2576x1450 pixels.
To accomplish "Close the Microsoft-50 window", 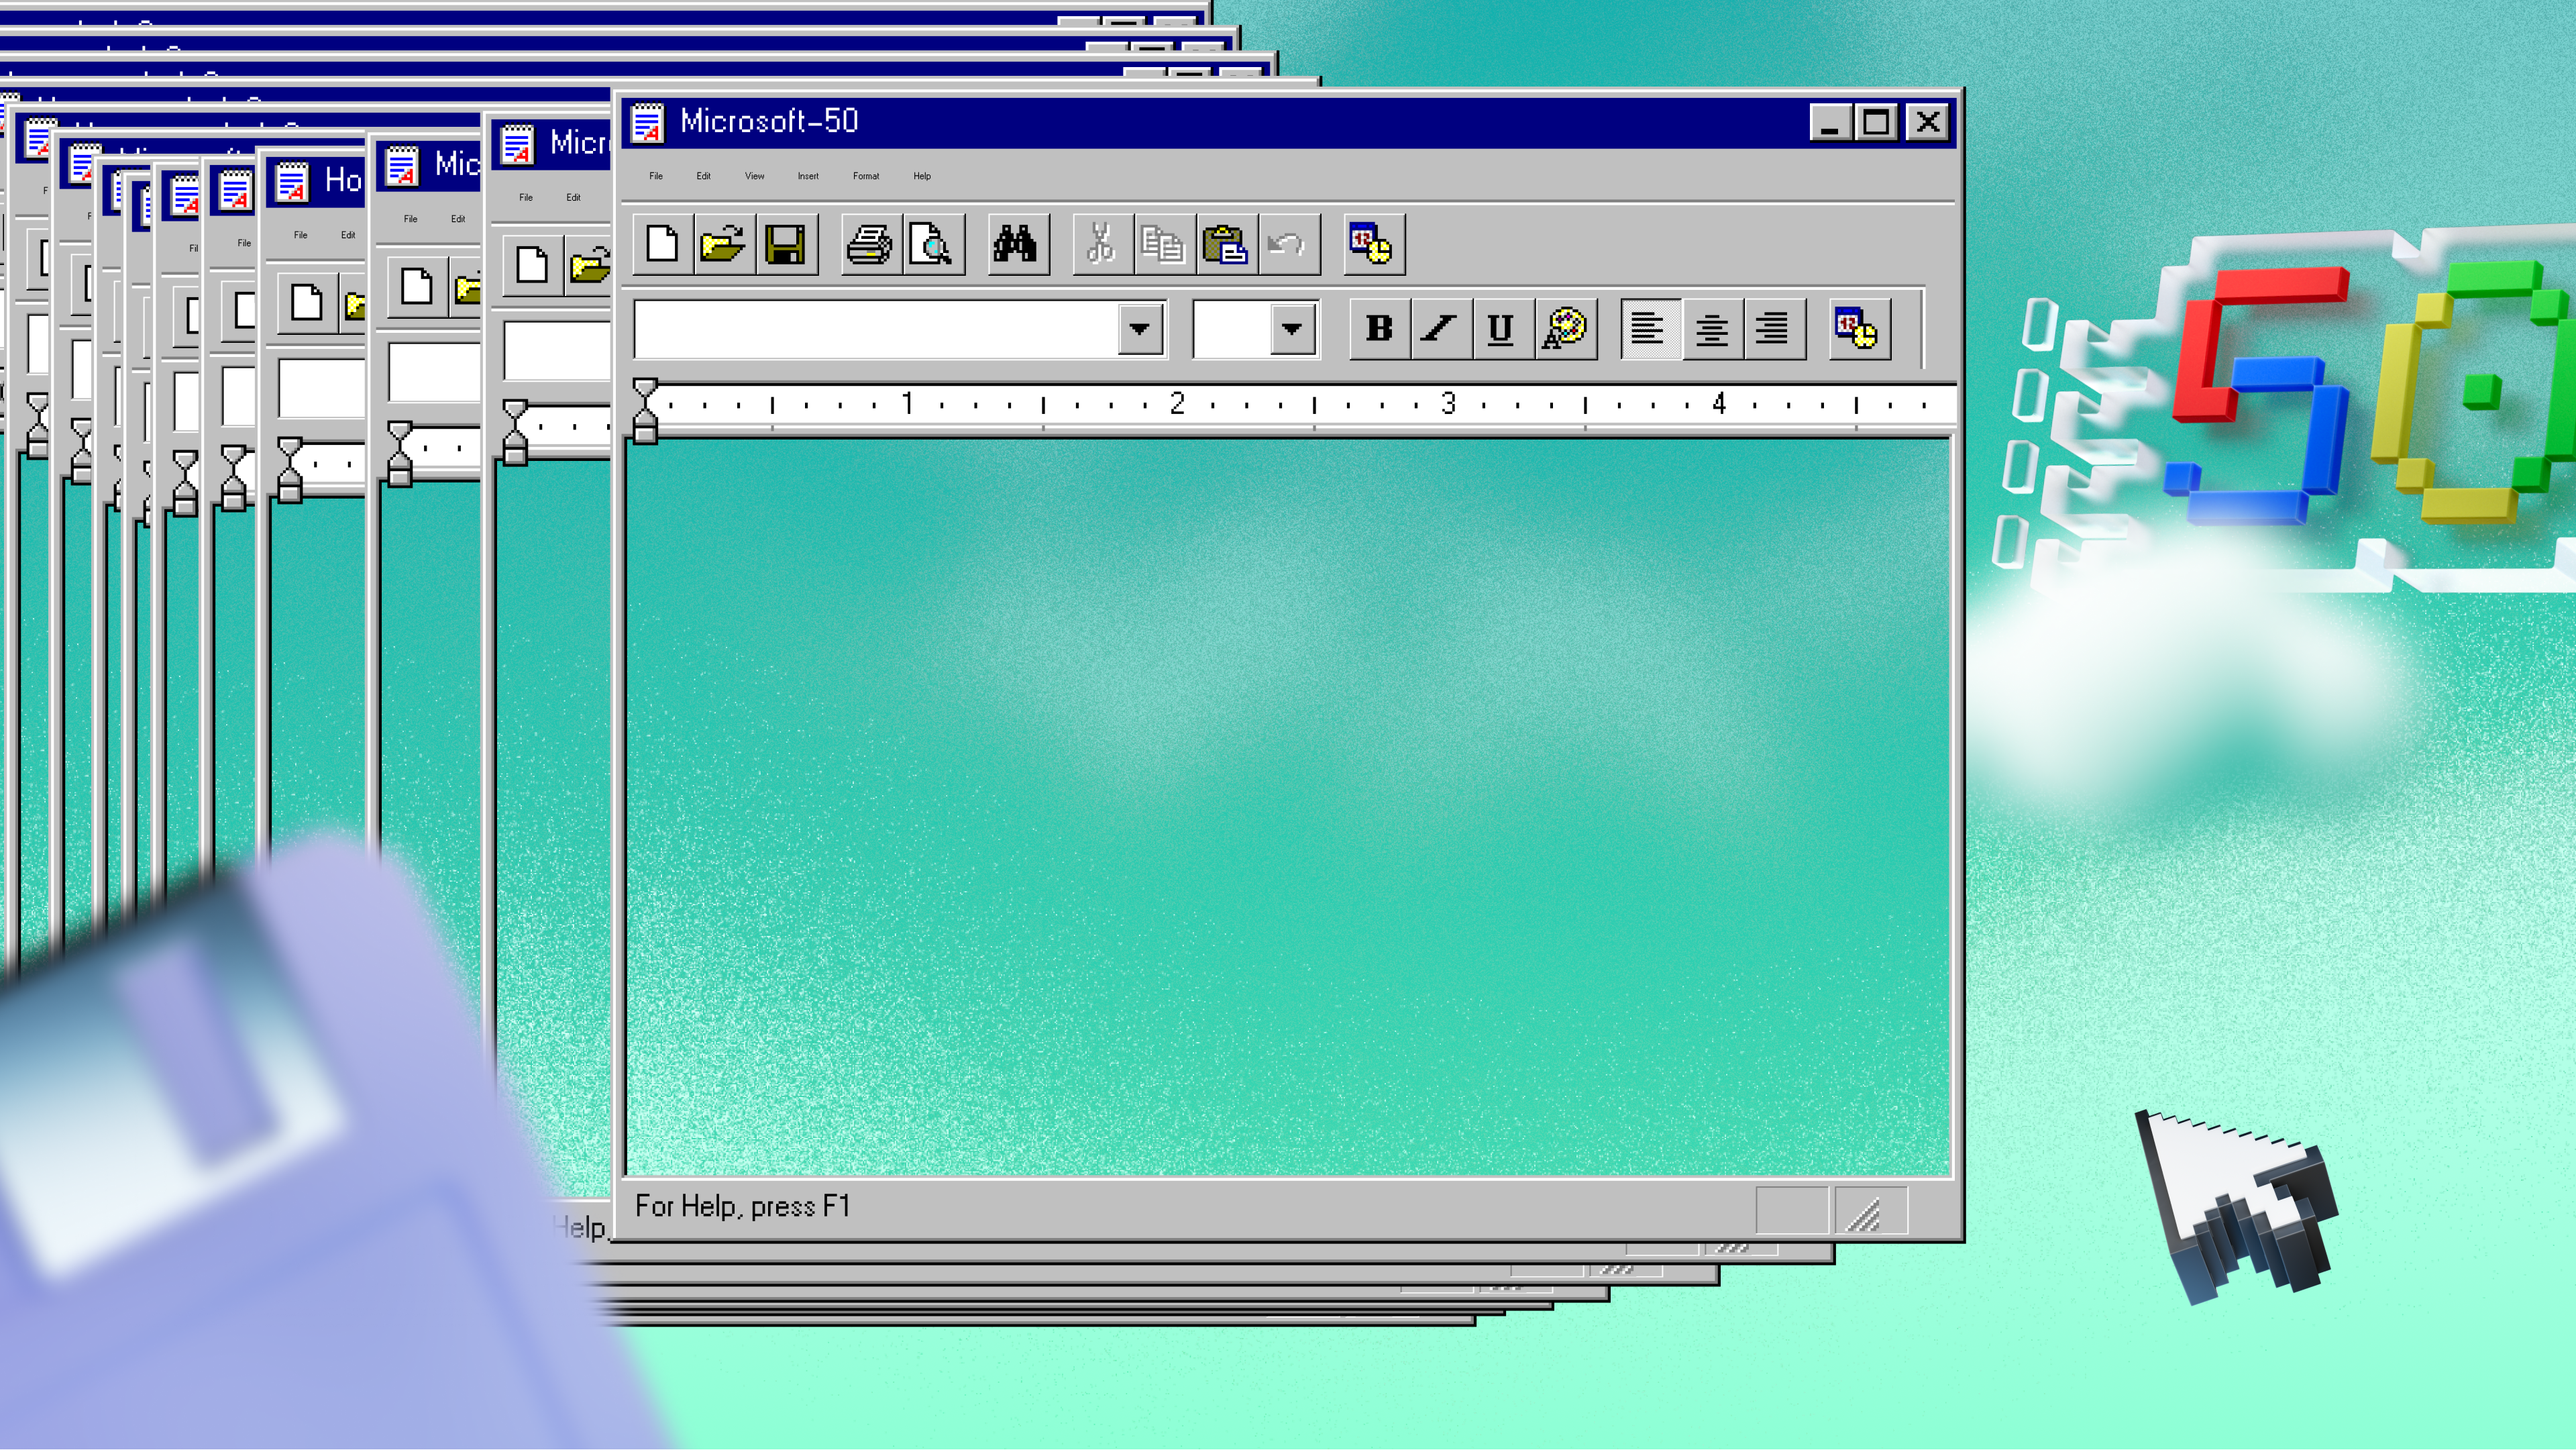I will click(x=1928, y=123).
